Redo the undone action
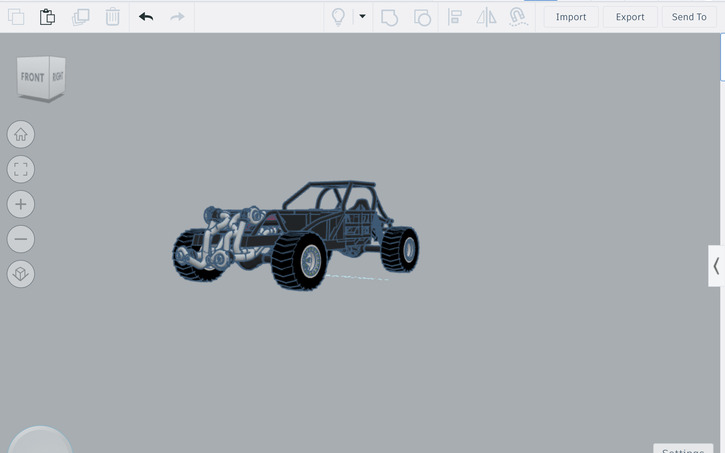This screenshot has height=453, width=725. pyautogui.click(x=177, y=17)
